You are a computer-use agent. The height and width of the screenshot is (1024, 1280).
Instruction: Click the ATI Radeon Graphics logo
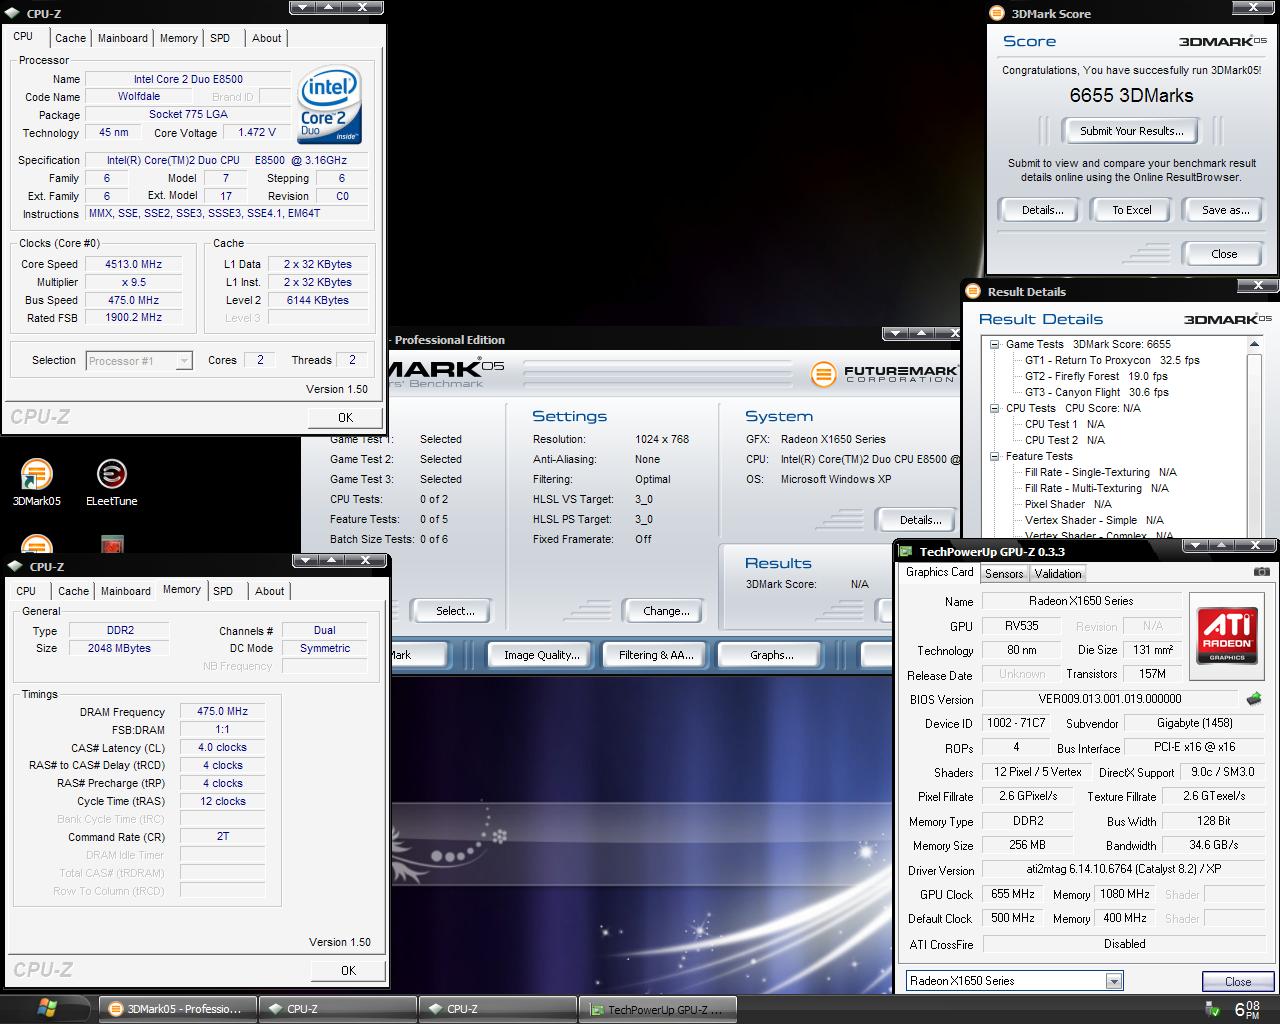click(1226, 636)
